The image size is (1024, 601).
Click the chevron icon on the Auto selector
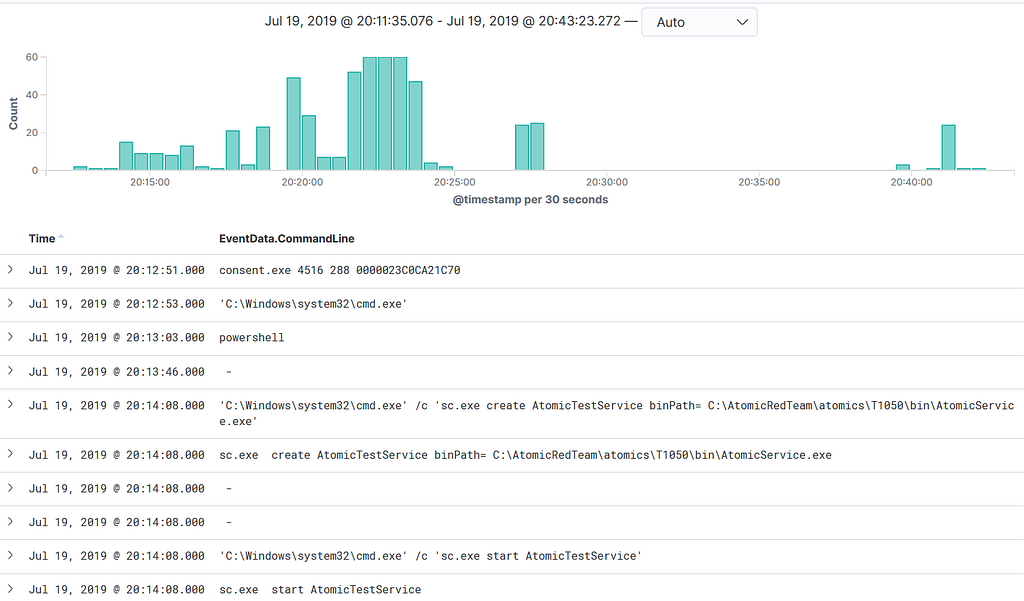(741, 22)
